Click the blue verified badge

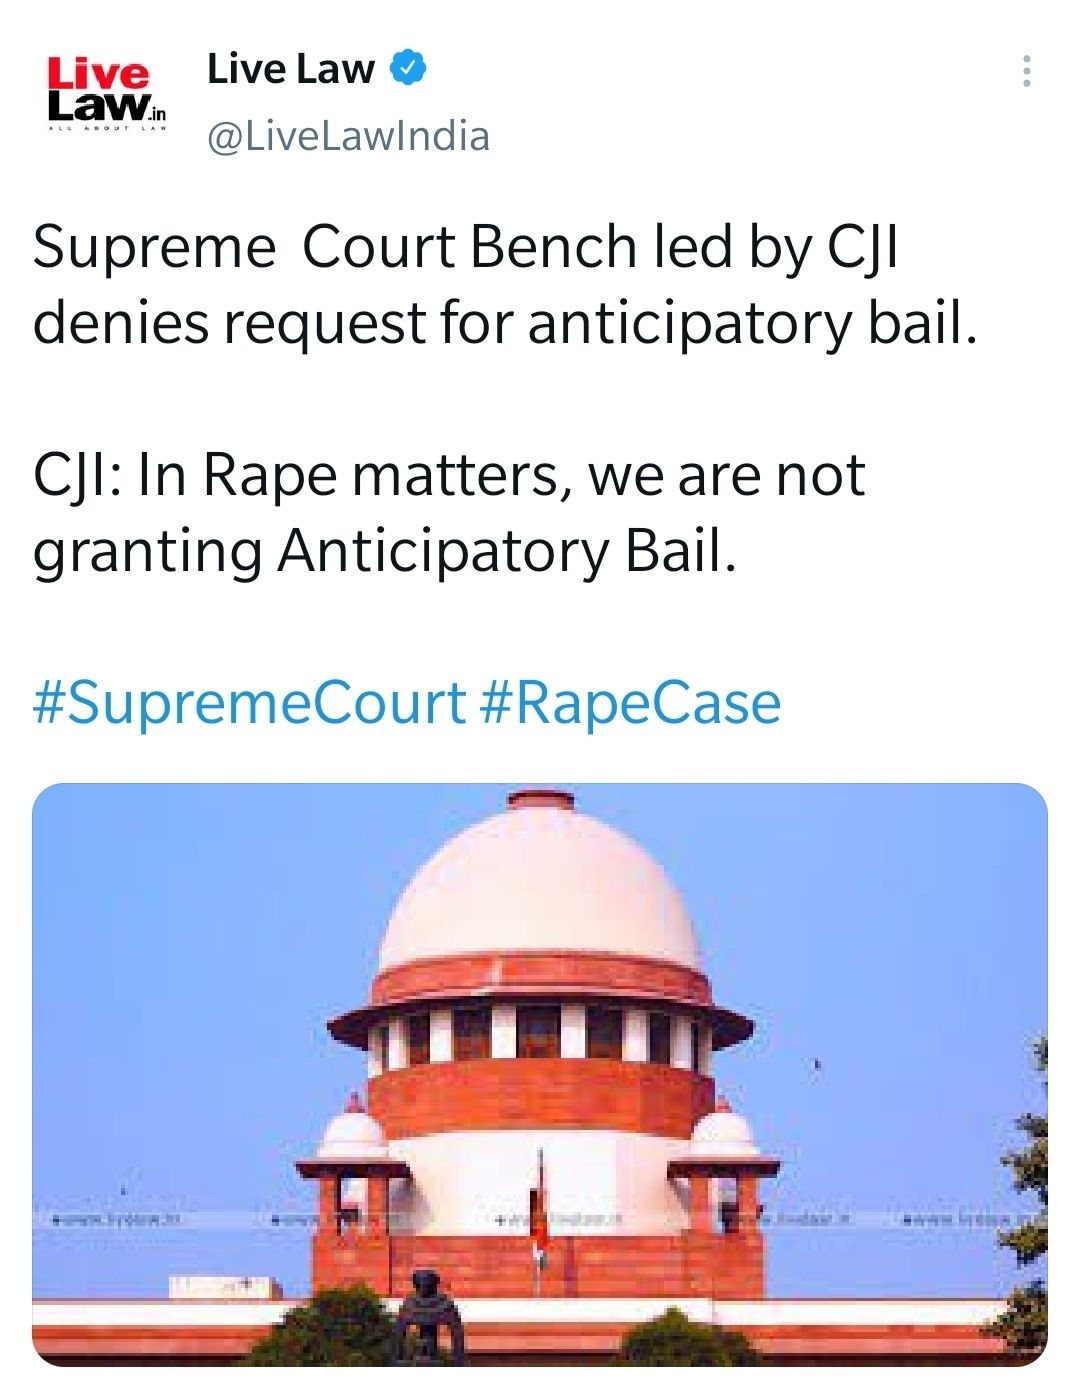tap(408, 68)
